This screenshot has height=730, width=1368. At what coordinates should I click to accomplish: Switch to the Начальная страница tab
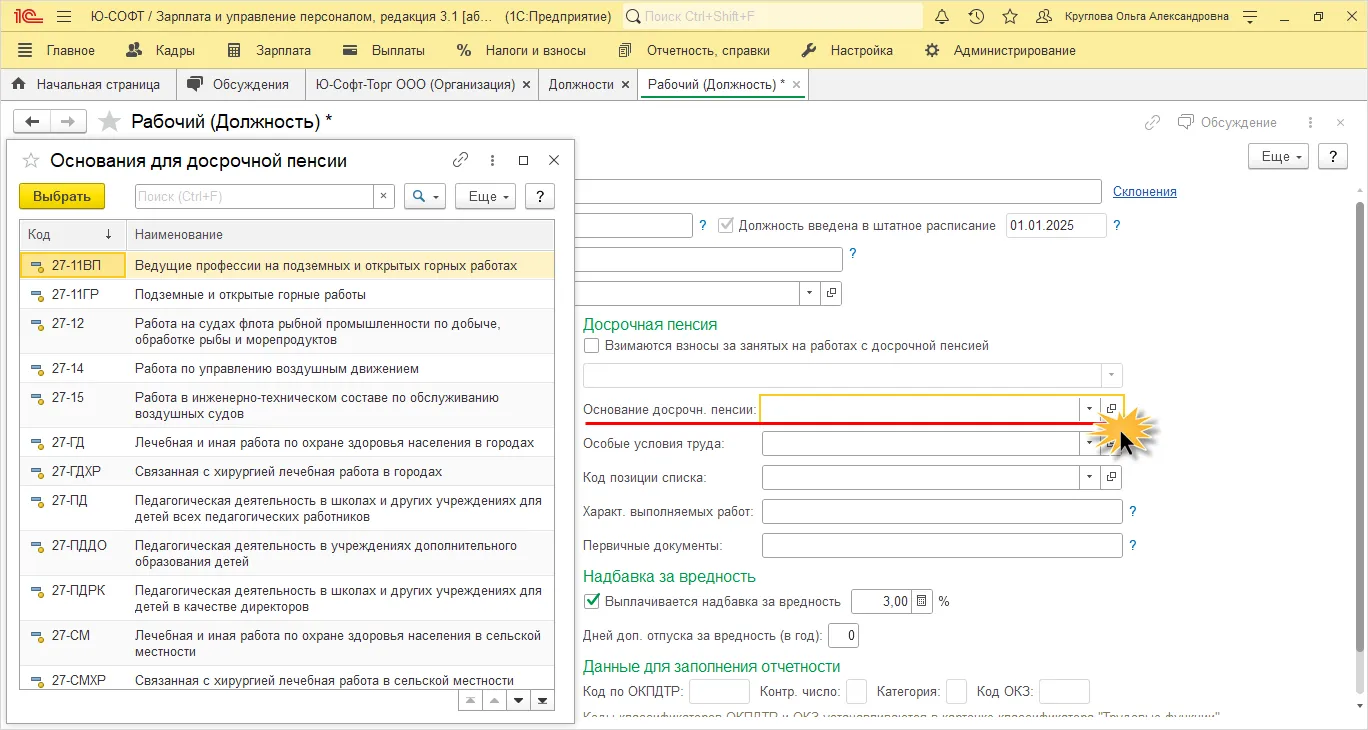[88, 85]
